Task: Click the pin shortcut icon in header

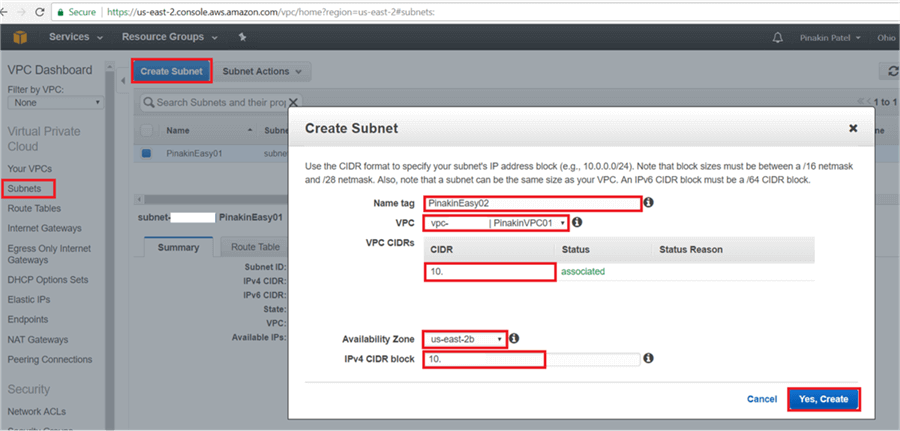Action: pyautogui.click(x=243, y=37)
